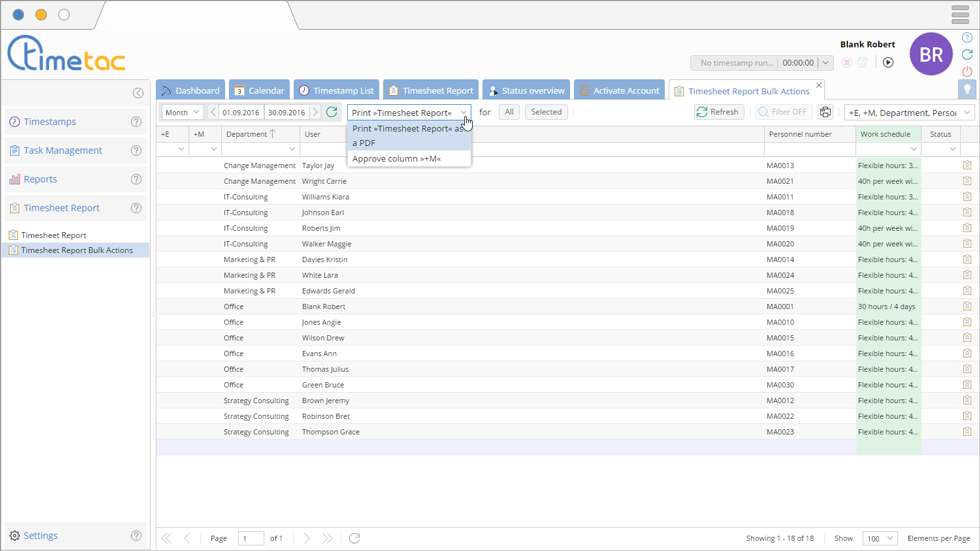Select Timesheet Report tree item
This screenshot has width=980, height=551.
tap(54, 235)
